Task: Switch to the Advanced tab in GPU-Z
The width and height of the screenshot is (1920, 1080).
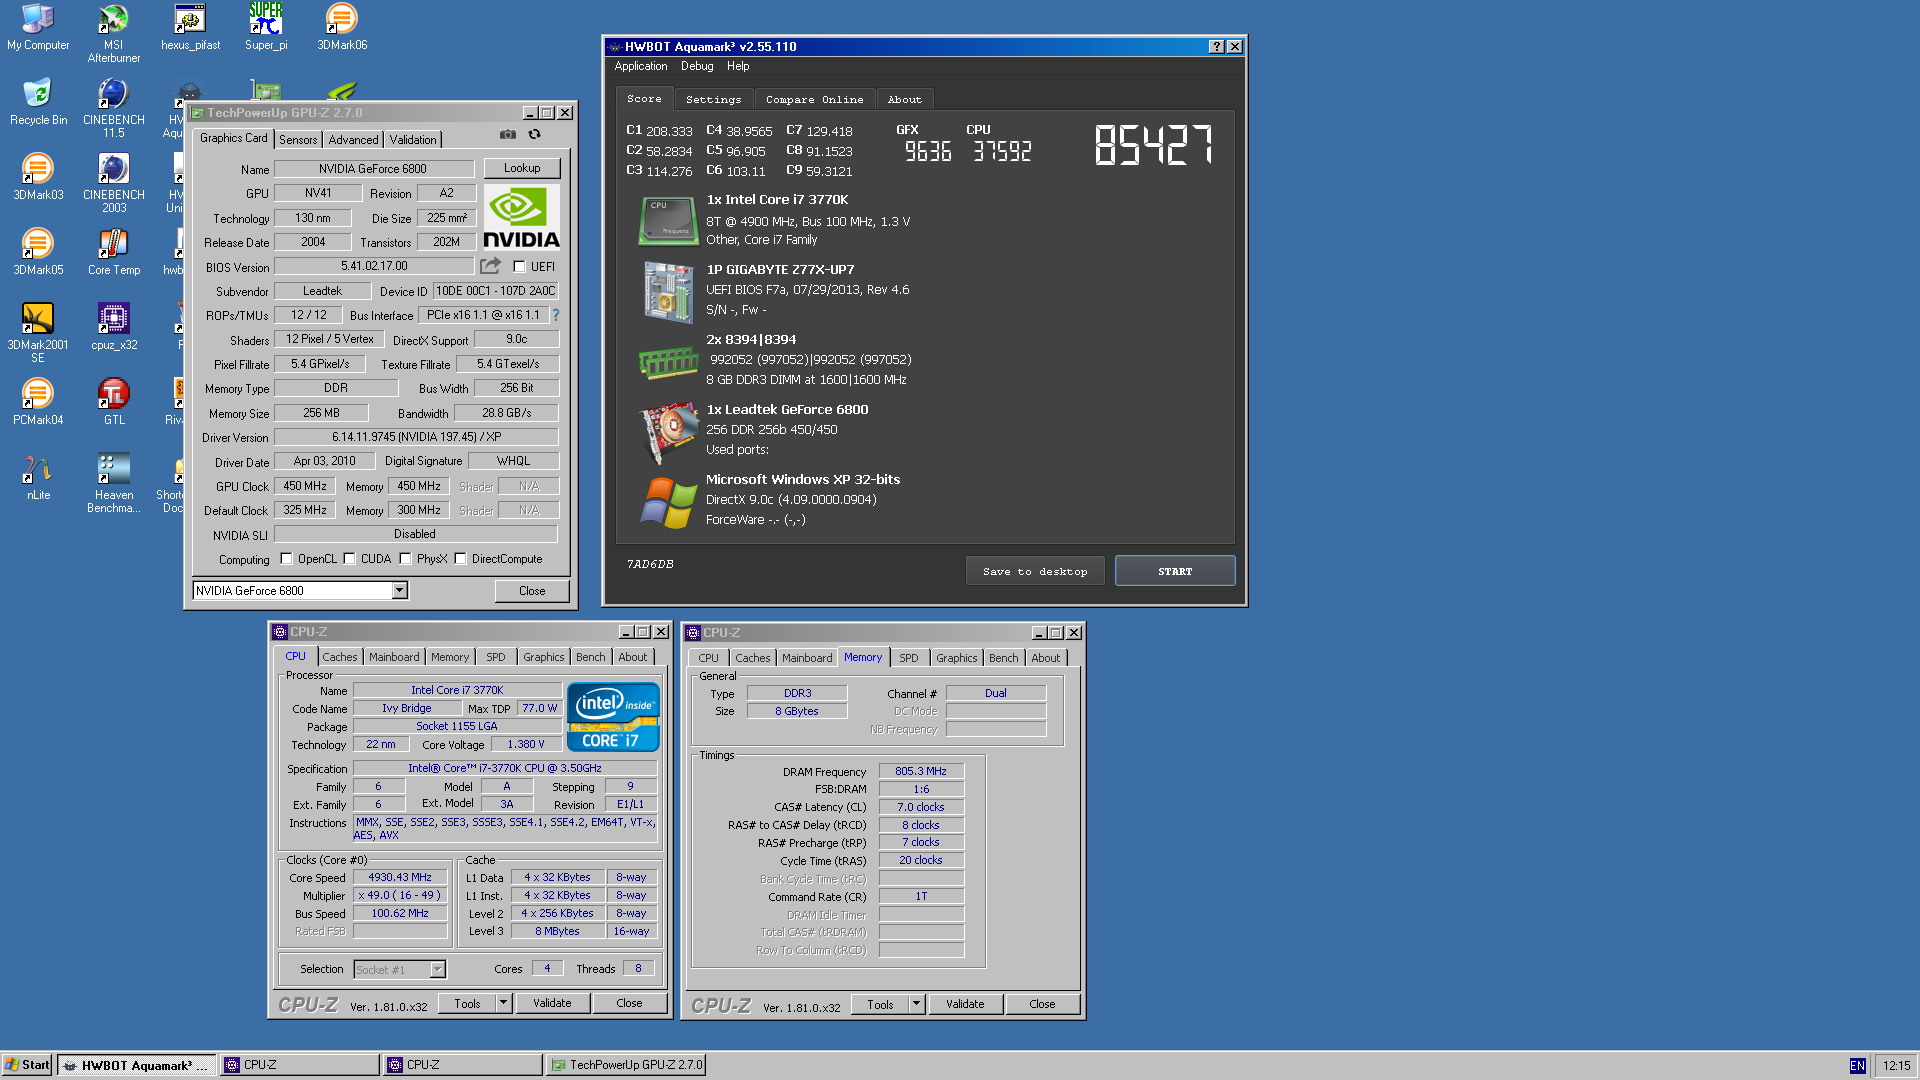Action: pos(353,140)
